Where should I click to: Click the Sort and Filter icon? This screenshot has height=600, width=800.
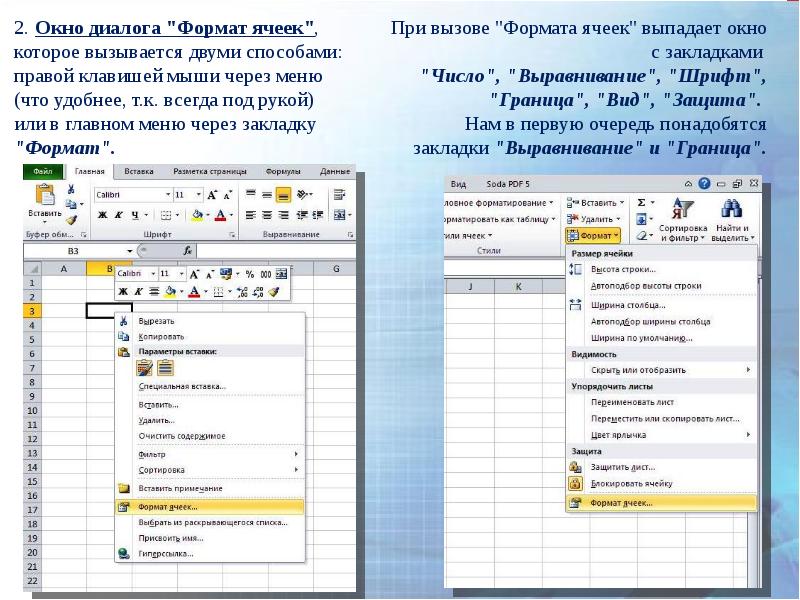pyautogui.click(x=684, y=208)
